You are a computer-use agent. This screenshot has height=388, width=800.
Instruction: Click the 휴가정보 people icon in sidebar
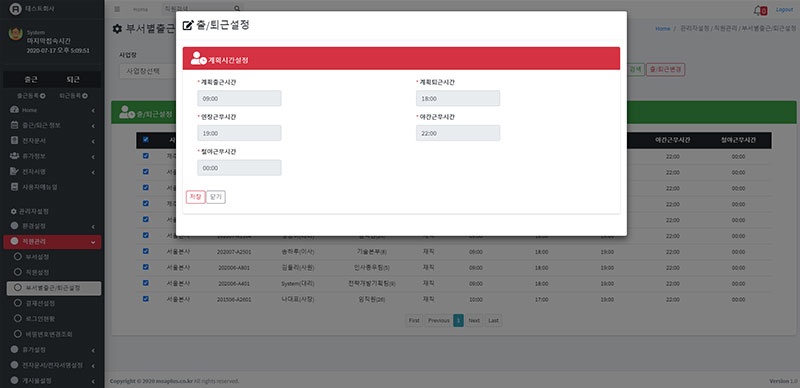[x=14, y=156]
